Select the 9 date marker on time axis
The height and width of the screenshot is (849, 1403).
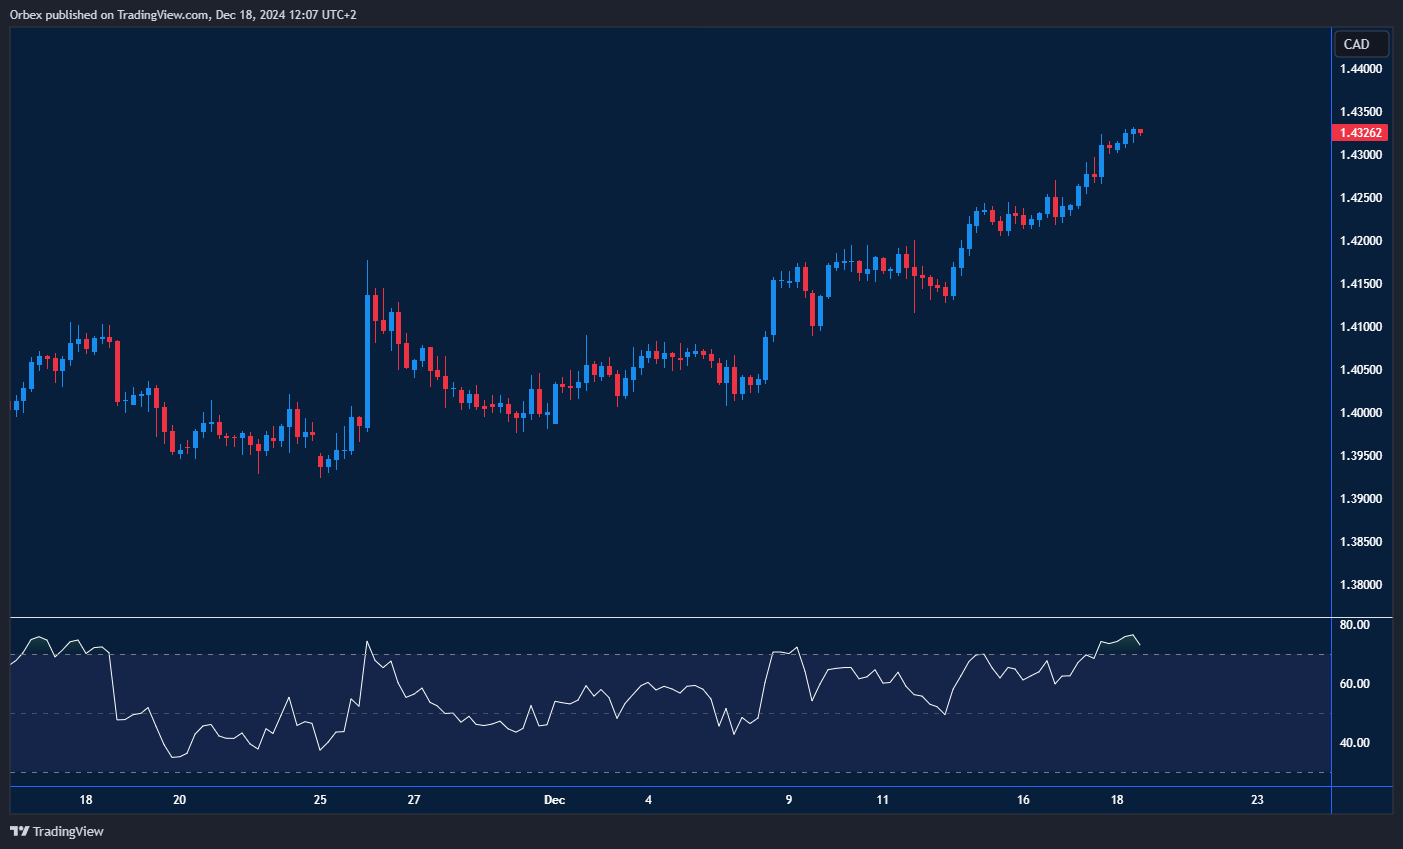tap(789, 800)
